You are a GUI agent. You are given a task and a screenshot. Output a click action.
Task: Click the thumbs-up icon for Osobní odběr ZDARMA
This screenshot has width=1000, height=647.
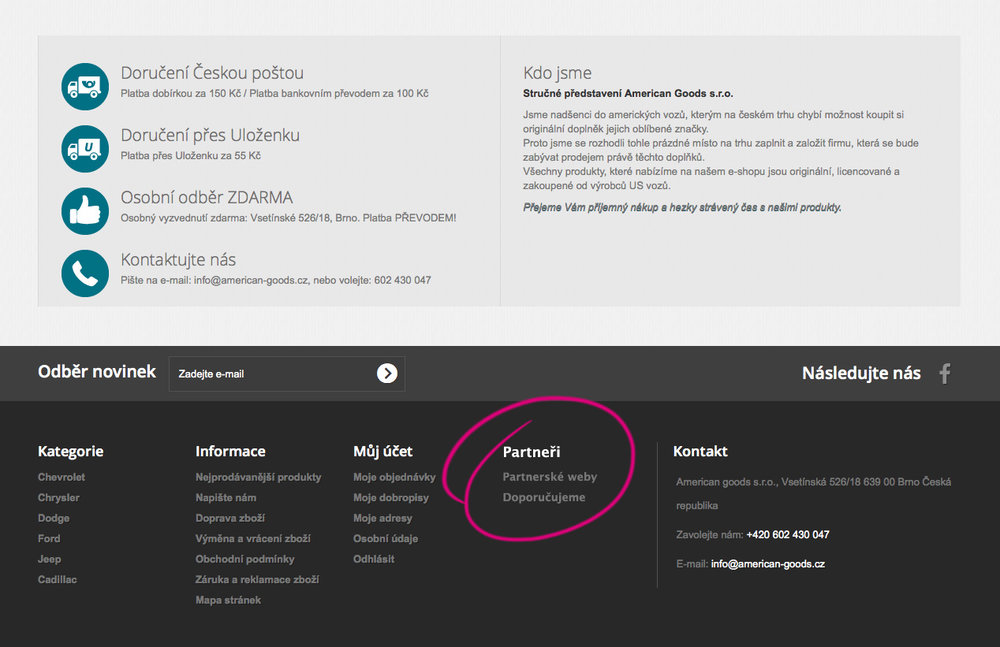pos(84,211)
